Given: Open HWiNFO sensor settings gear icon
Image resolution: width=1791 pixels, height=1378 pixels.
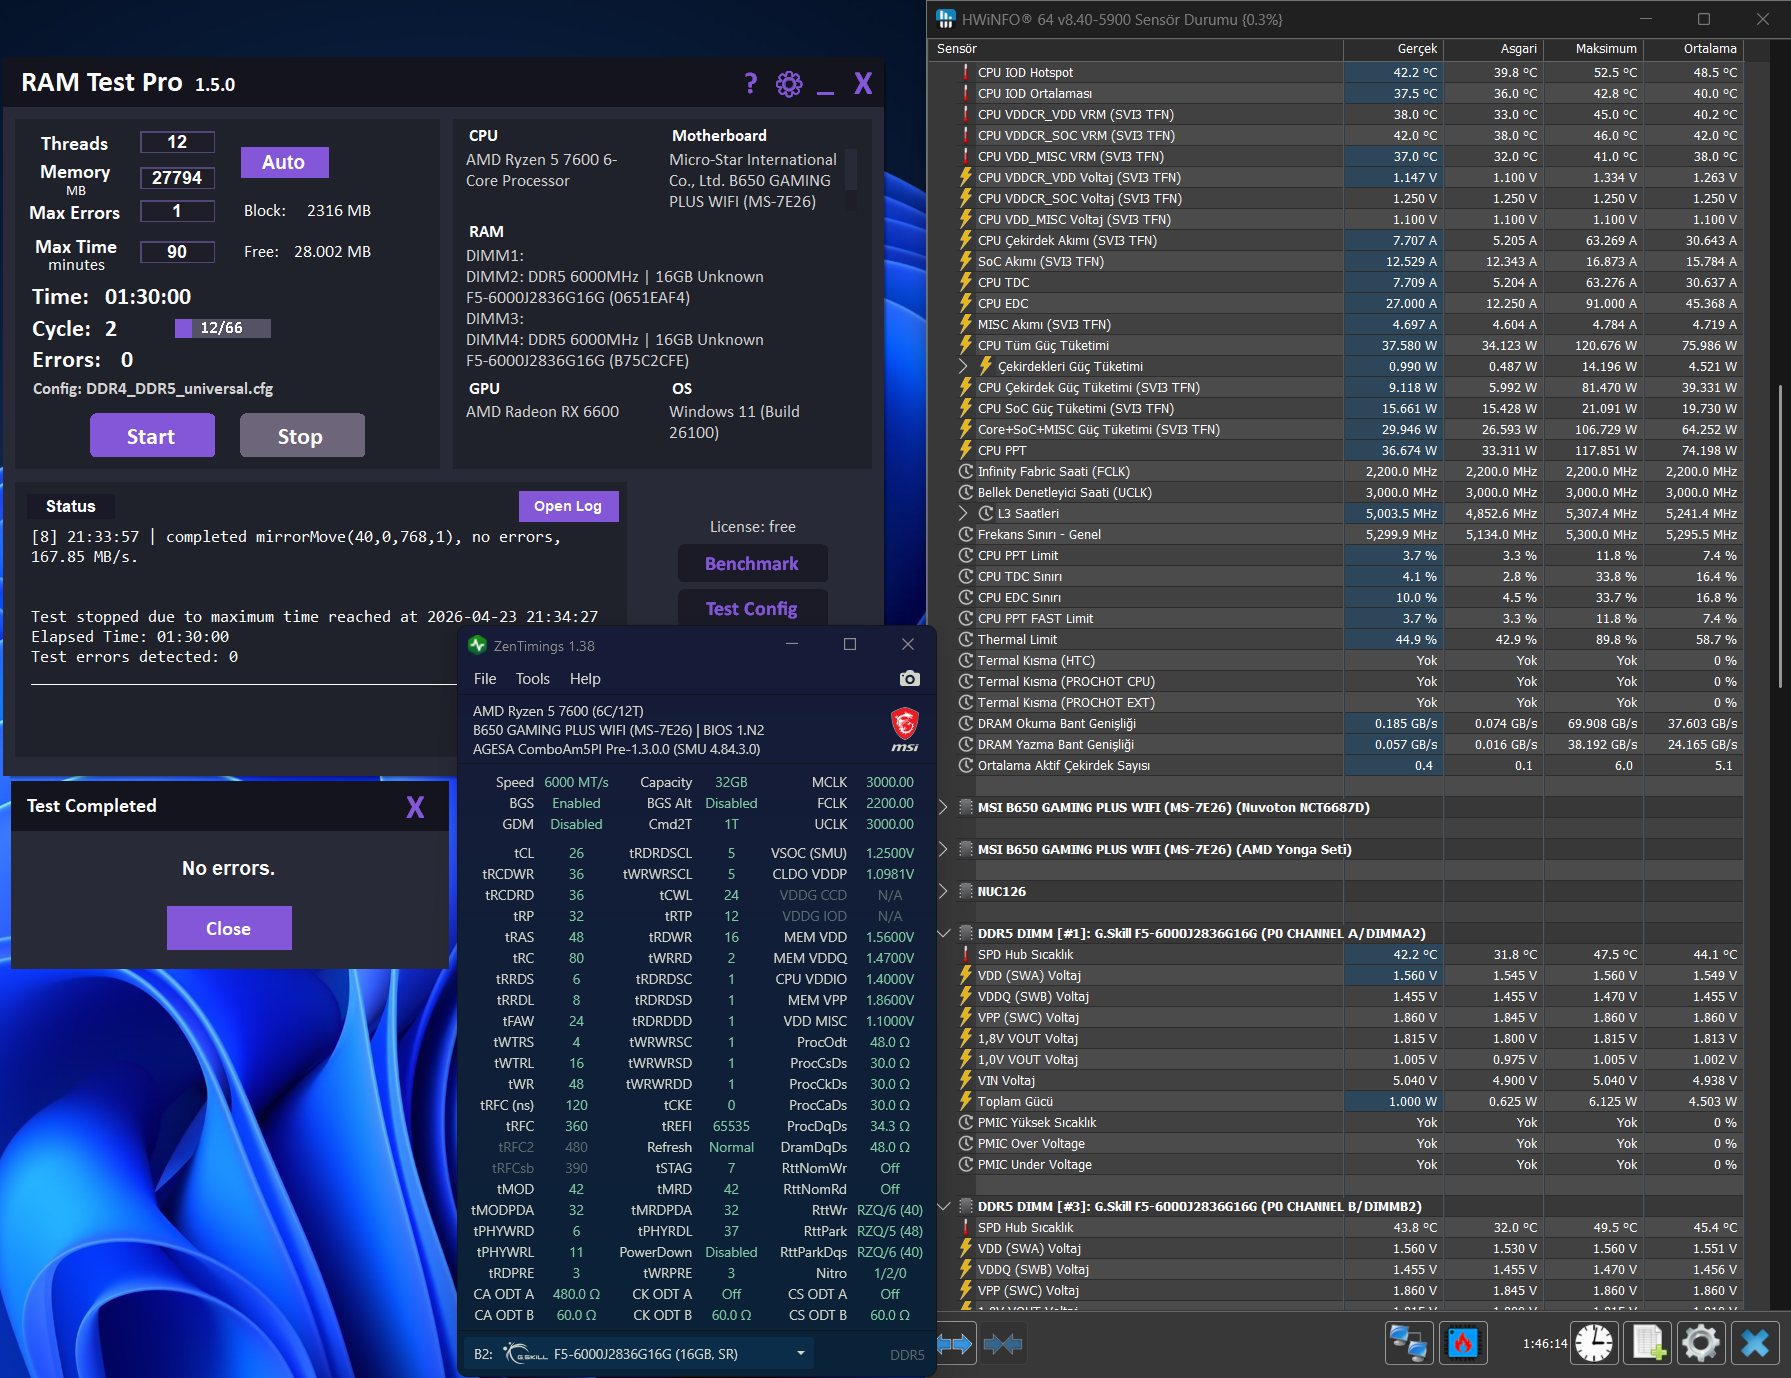Looking at the screenshot, I should [x=1700, y=1343].
